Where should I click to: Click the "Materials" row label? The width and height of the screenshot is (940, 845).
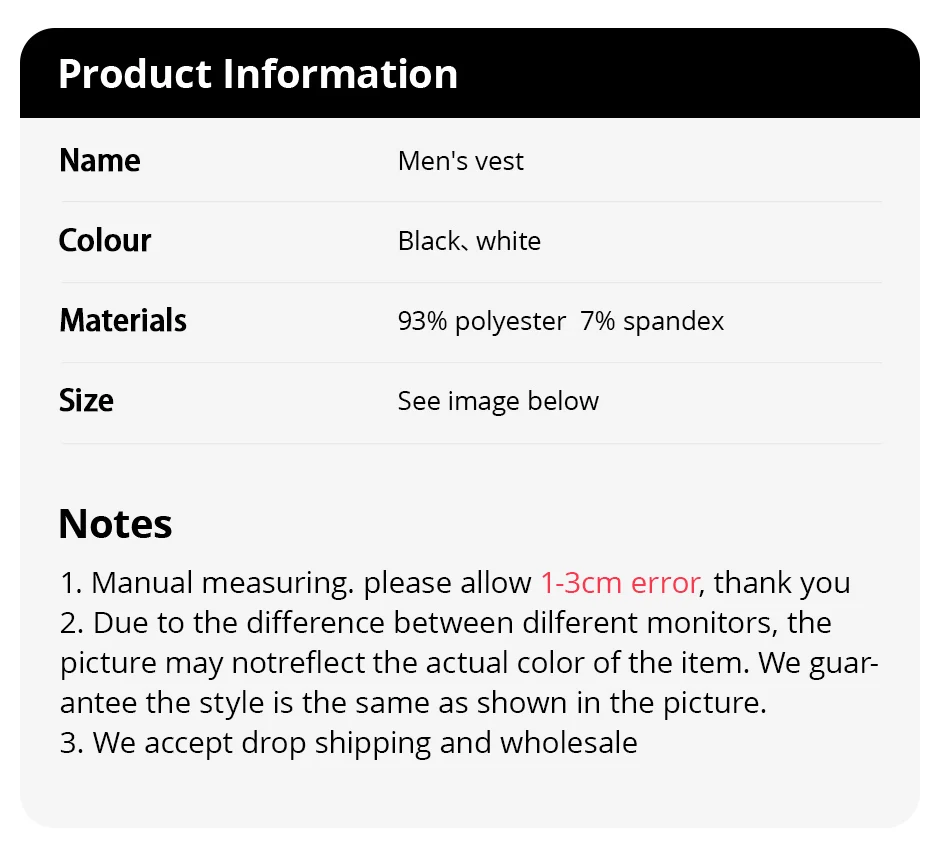tap(123, 321)
